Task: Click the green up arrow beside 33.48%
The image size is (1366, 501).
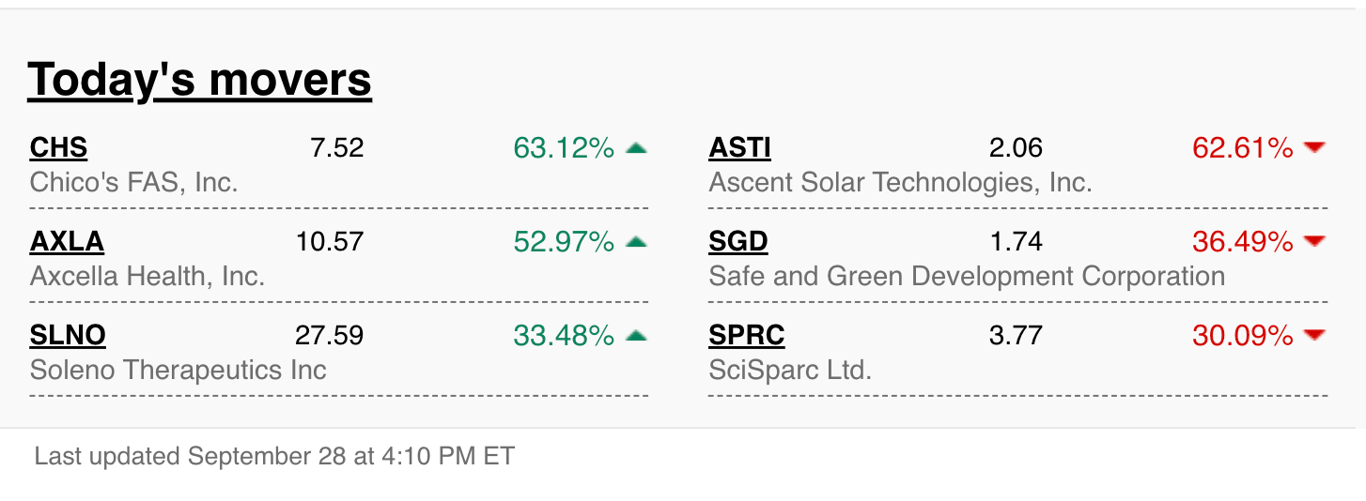Action: (636, 335)
